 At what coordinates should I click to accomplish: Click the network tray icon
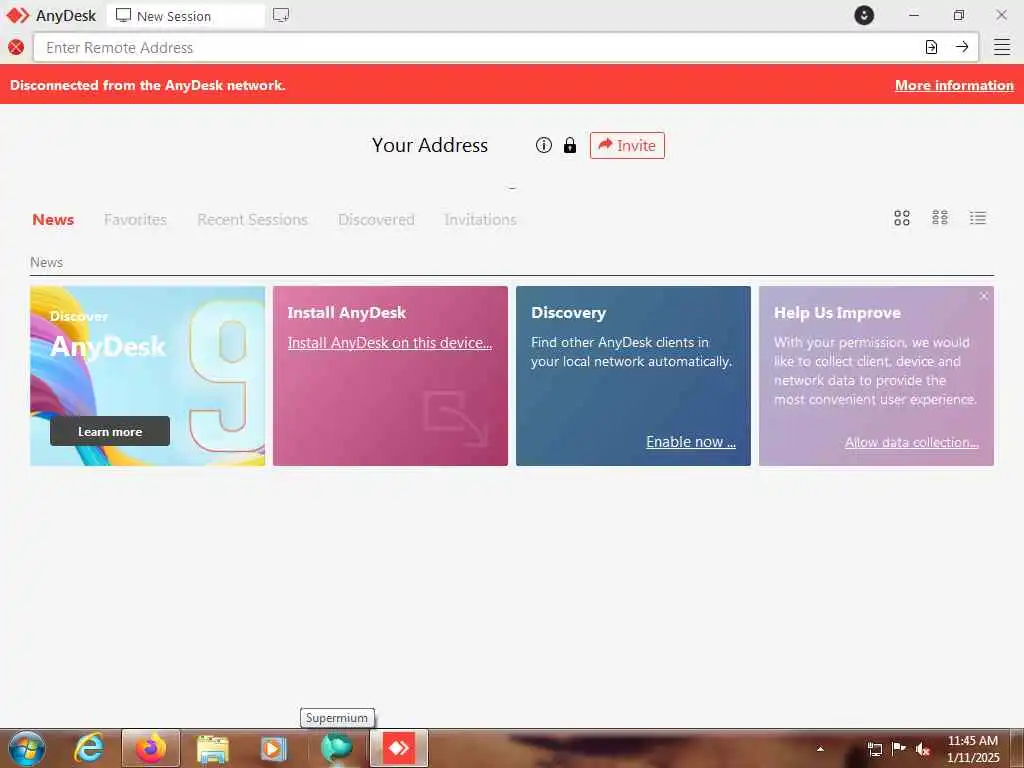pos(874,749)
